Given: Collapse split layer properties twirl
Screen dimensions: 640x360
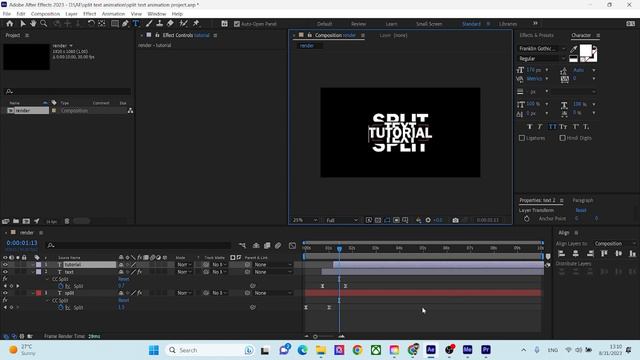Looking at the screenshot, I should pyautogui.click(x=33, y=293).
